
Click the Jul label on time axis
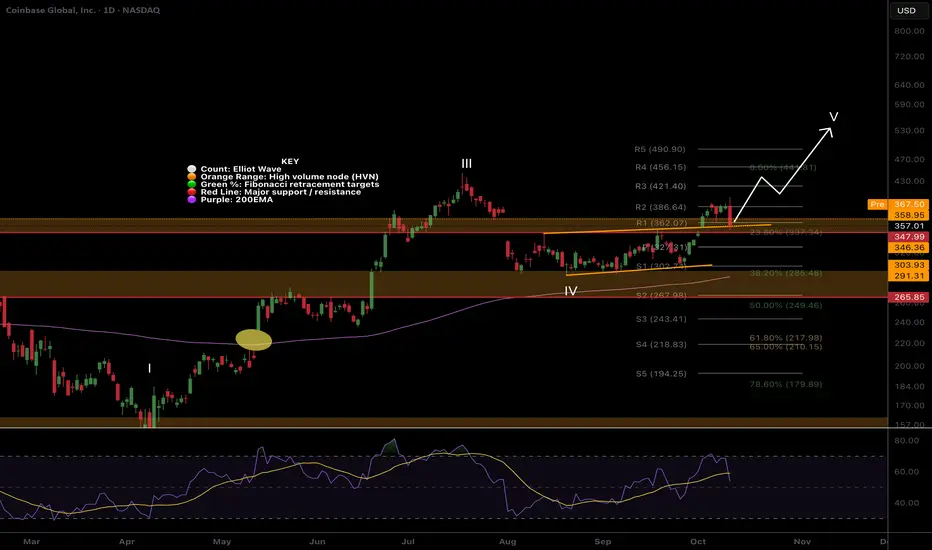click(408, 542)
